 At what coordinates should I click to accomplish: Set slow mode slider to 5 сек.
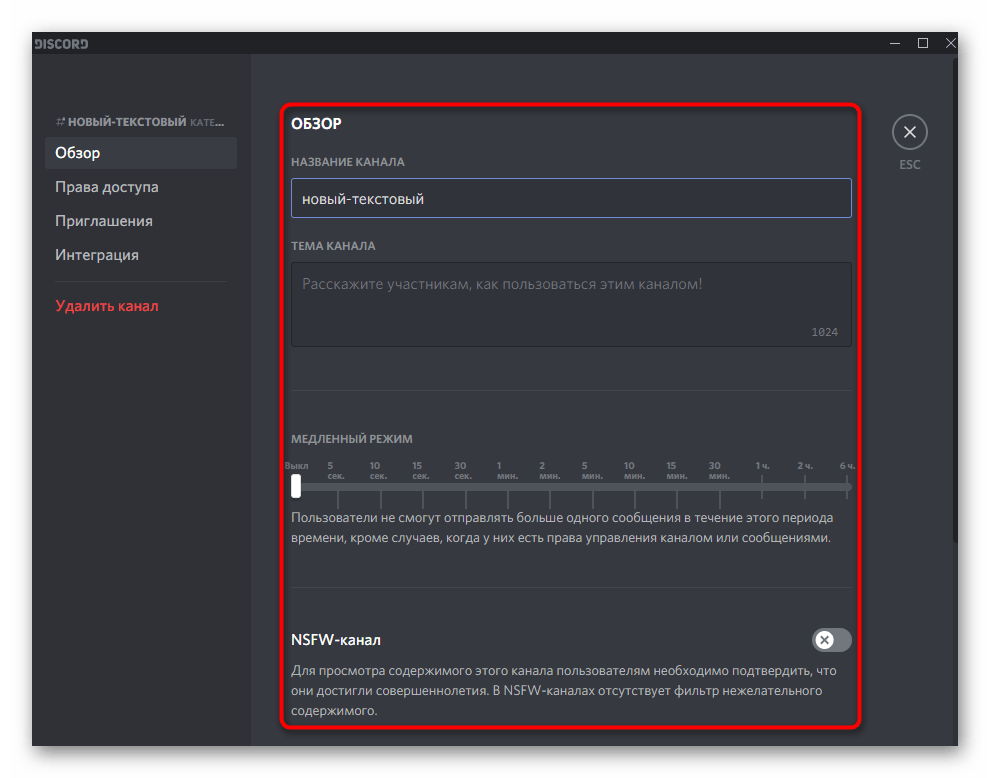[x=338, y=487]
